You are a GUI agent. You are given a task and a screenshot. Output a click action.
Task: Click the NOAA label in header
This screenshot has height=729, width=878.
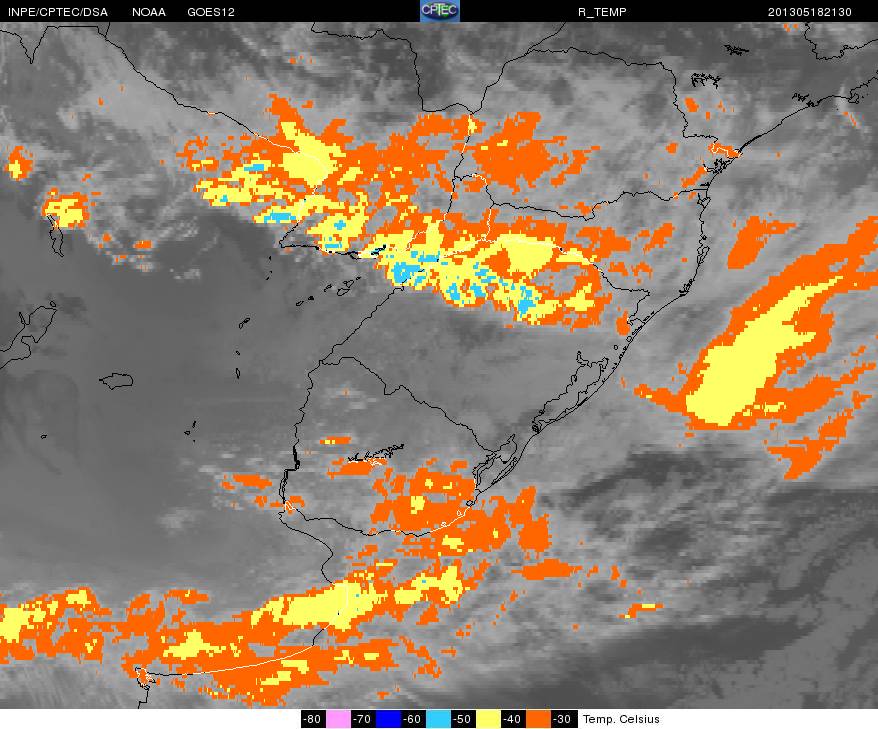coord(149,12)
